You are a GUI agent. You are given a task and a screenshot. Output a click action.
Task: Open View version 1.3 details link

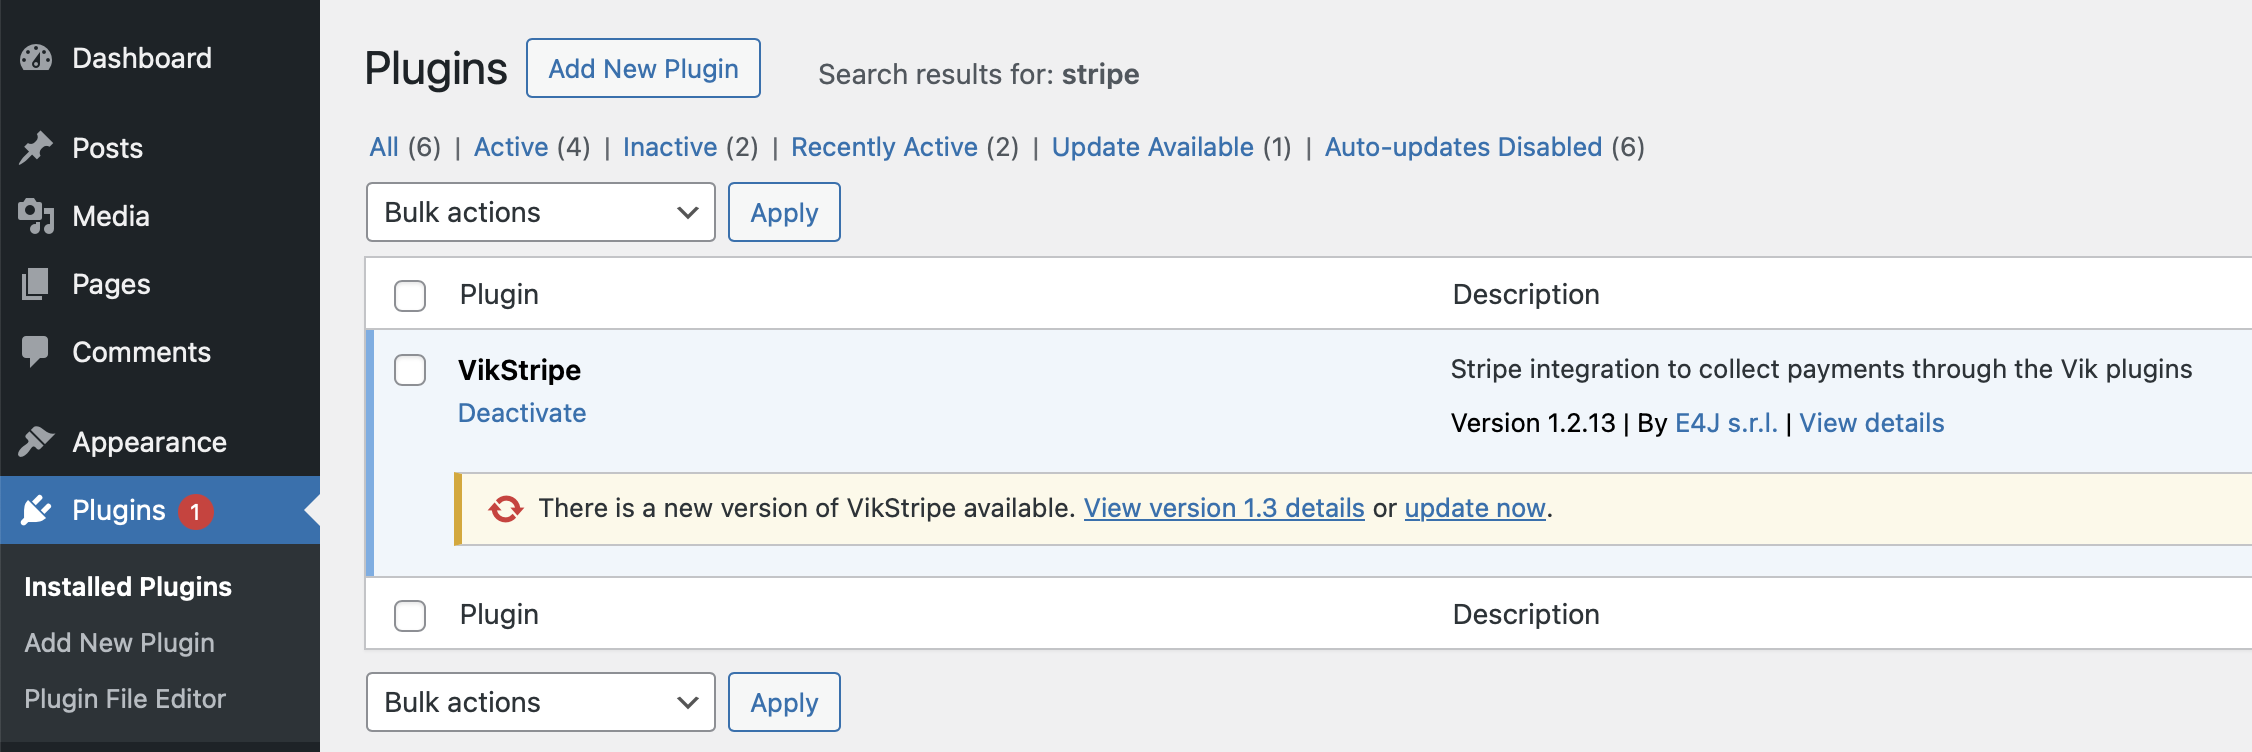pyautogui.click(x=1224, y=508)
